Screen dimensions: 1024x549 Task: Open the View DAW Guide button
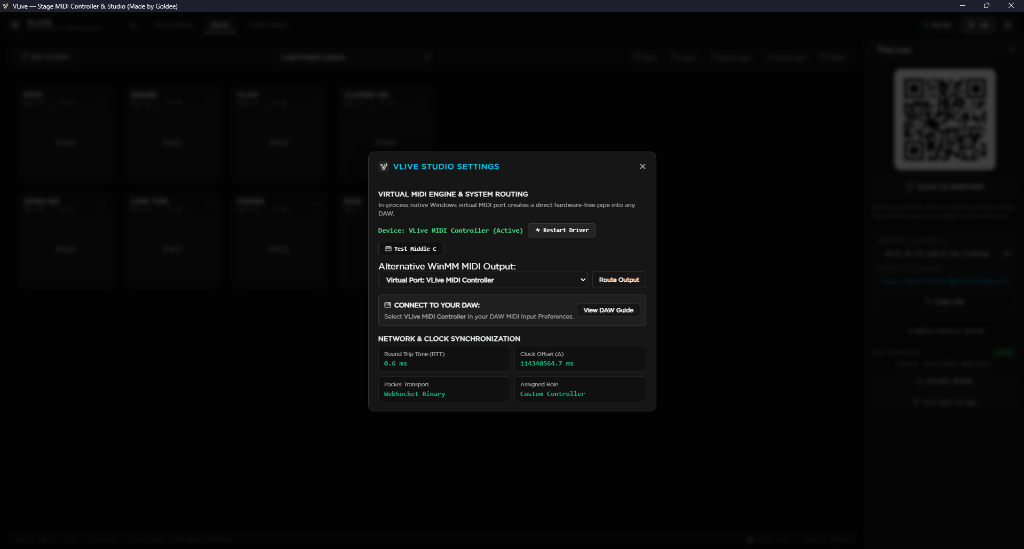click(x=608, y=310)
